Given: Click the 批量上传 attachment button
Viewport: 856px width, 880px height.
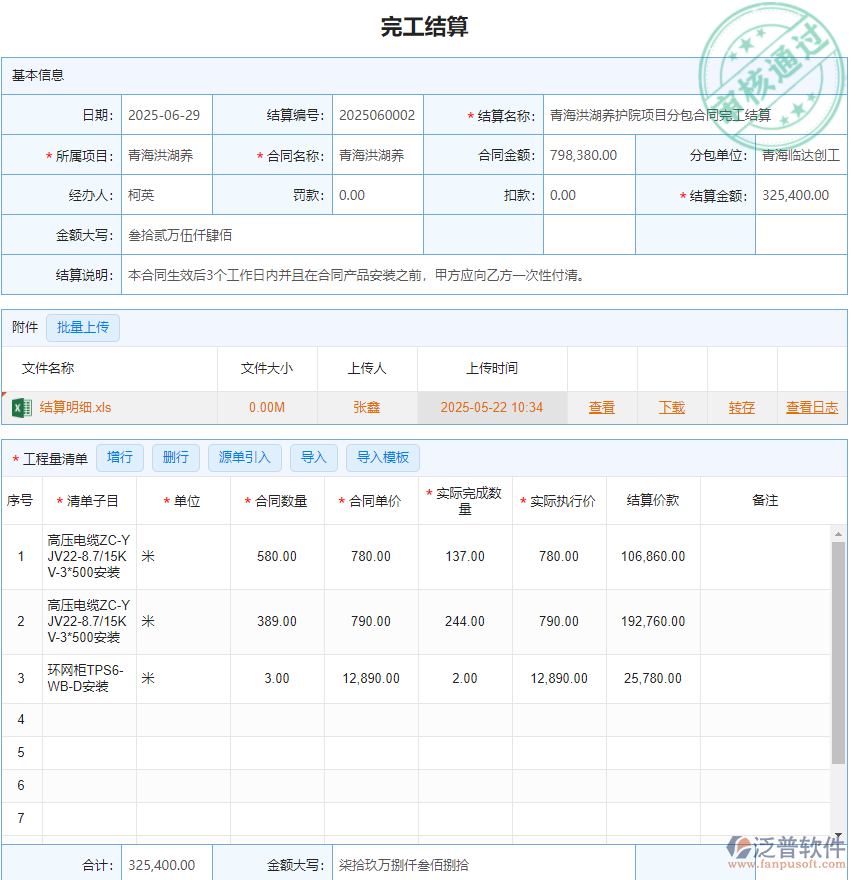Looking at the screenshot, I should pyautogui.click(x=83, y=327).
